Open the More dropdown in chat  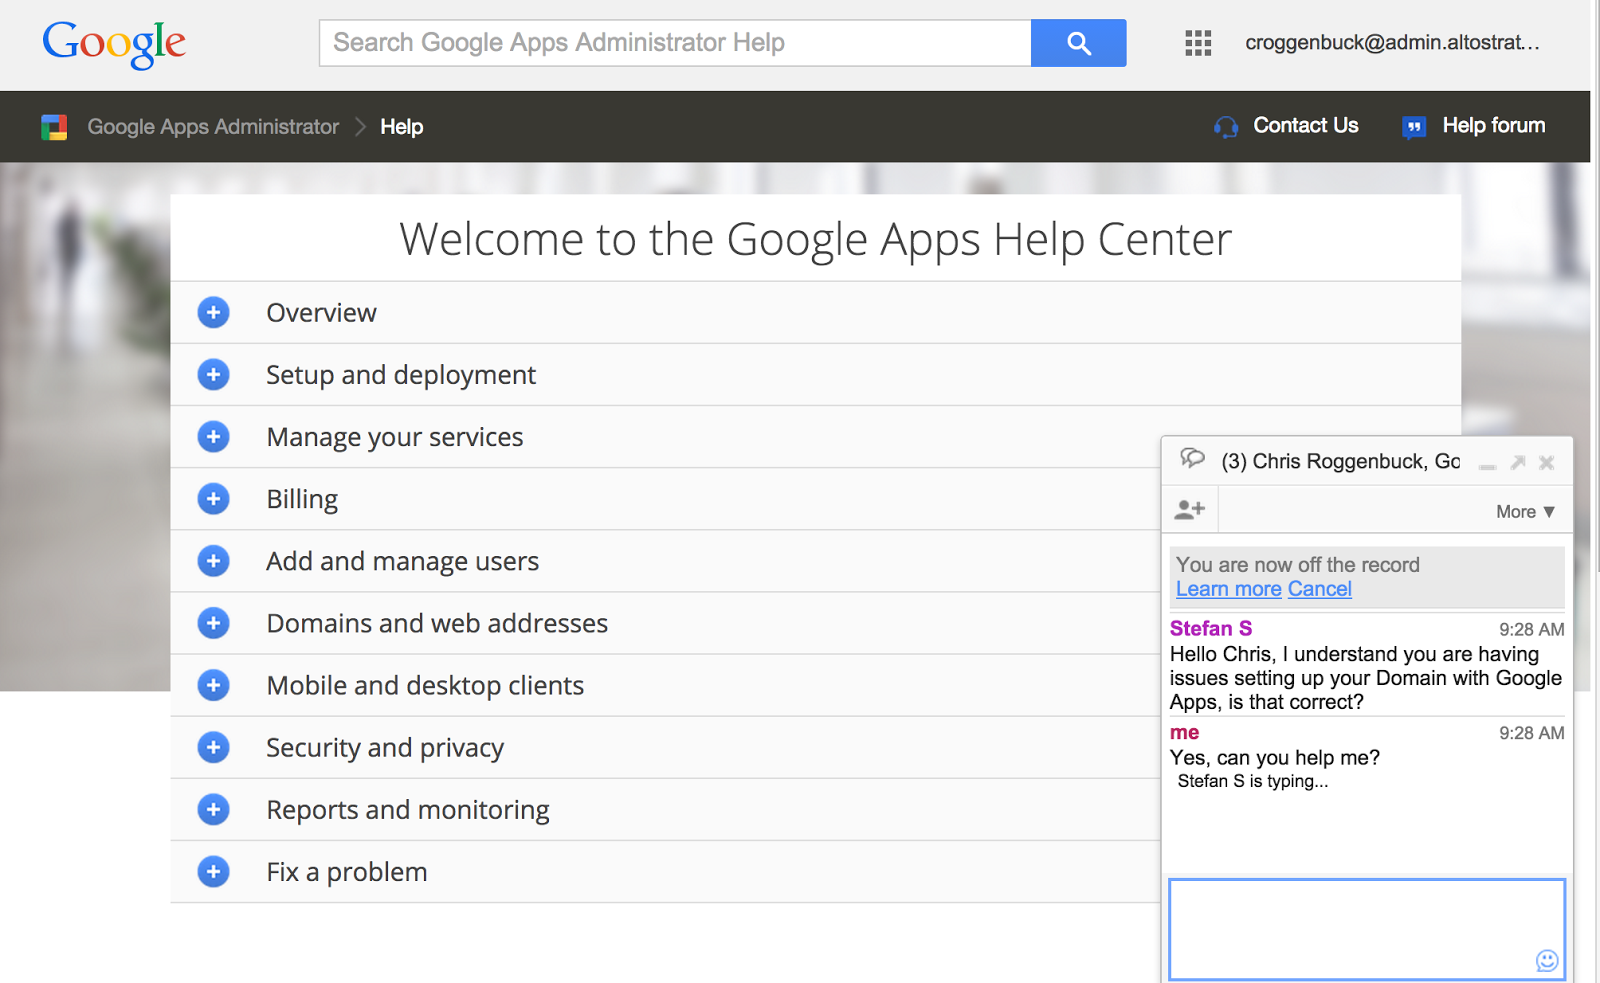coord(1525,512)
